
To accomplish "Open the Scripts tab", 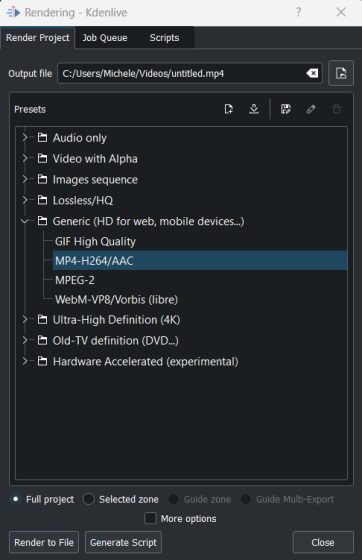I will [x=164, y=38].
